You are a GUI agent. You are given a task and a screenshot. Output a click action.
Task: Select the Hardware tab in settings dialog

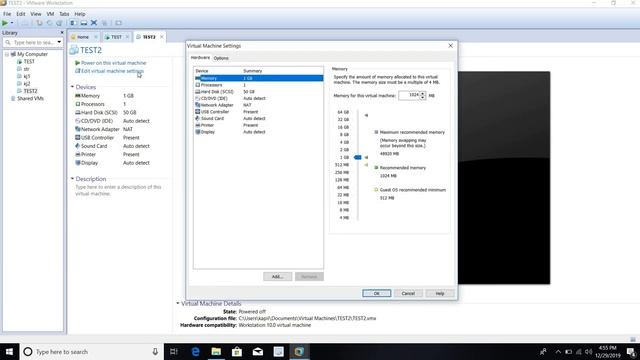[200, 58]
